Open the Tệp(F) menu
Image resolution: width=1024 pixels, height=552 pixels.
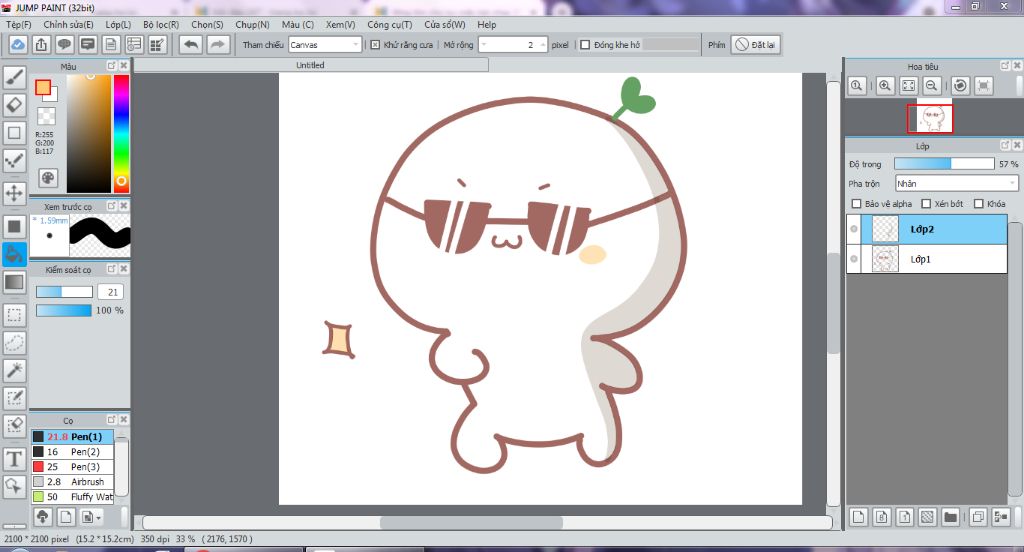pos(19,25)
